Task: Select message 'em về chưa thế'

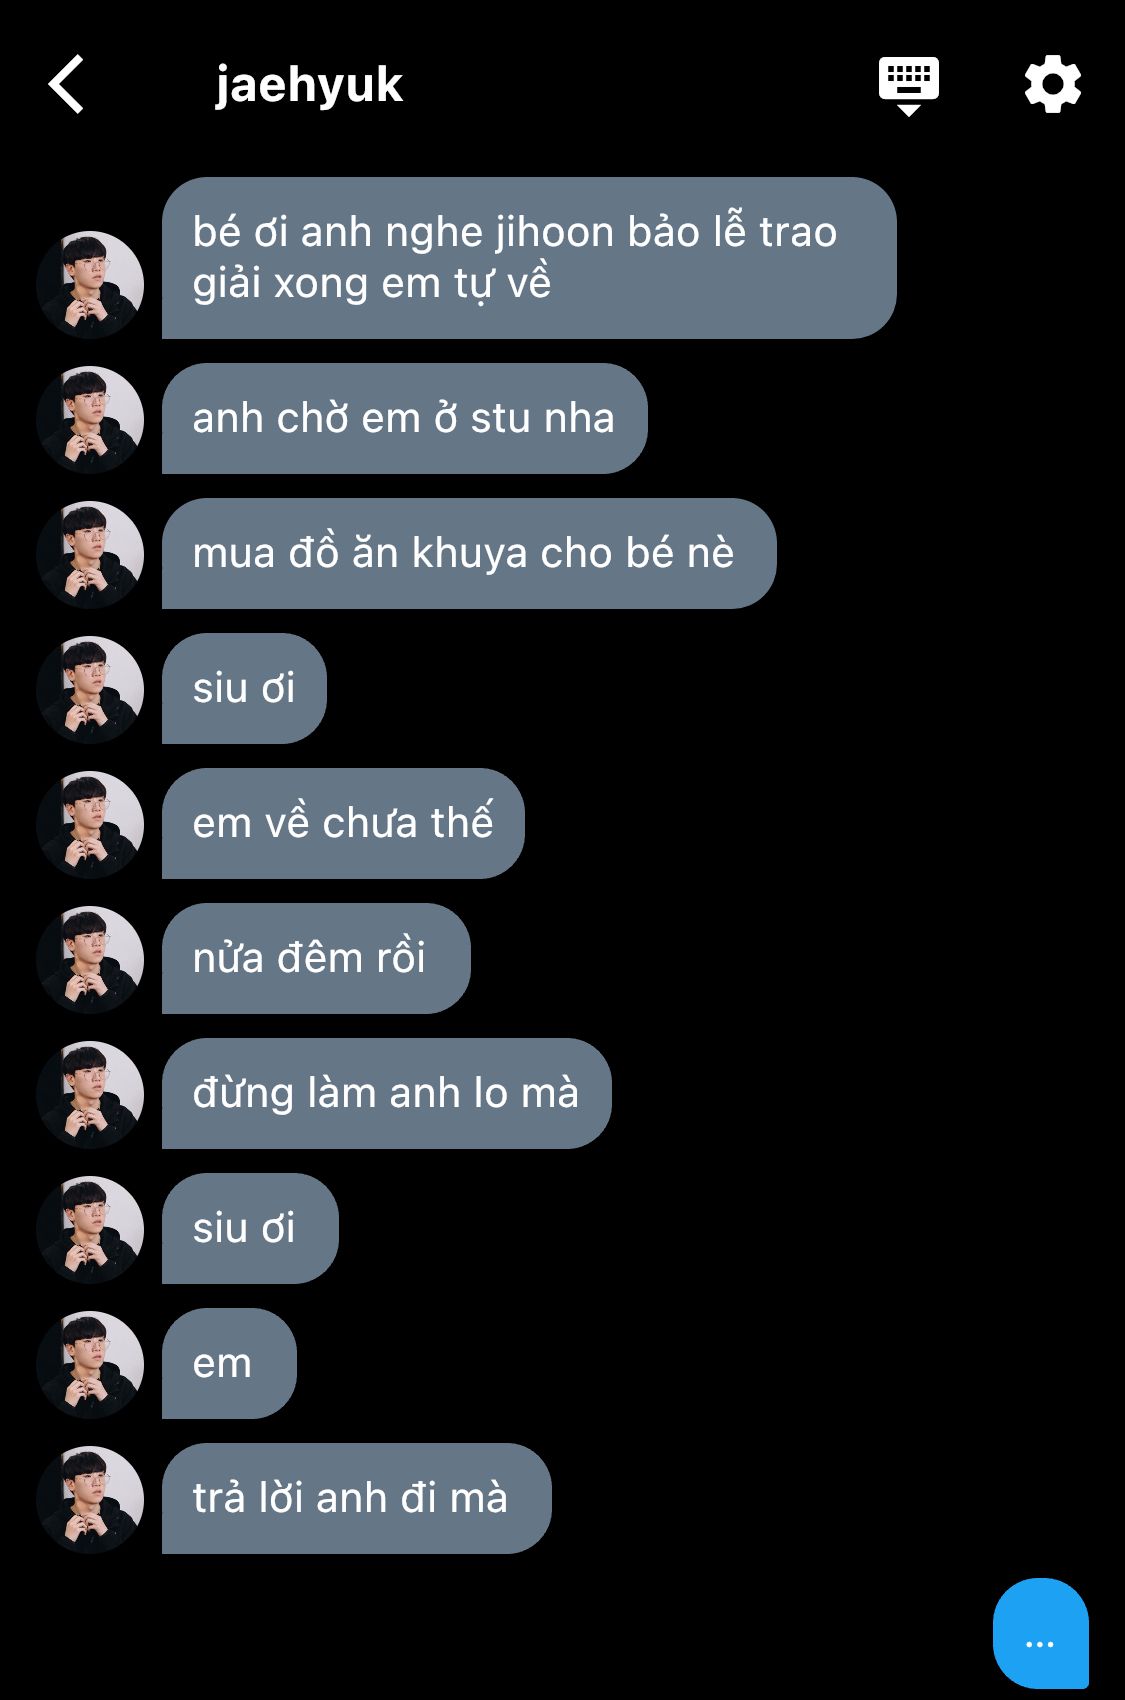Action: coord(343,823)
